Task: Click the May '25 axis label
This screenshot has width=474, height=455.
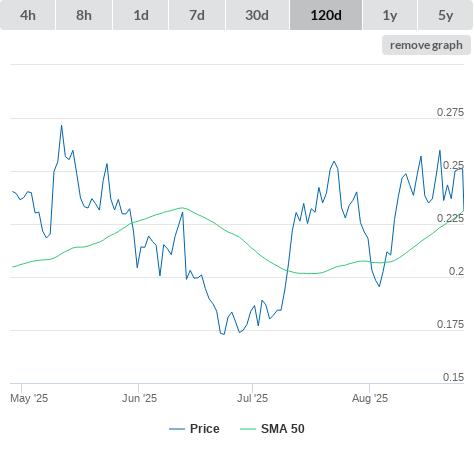Action: click(29, 398)
